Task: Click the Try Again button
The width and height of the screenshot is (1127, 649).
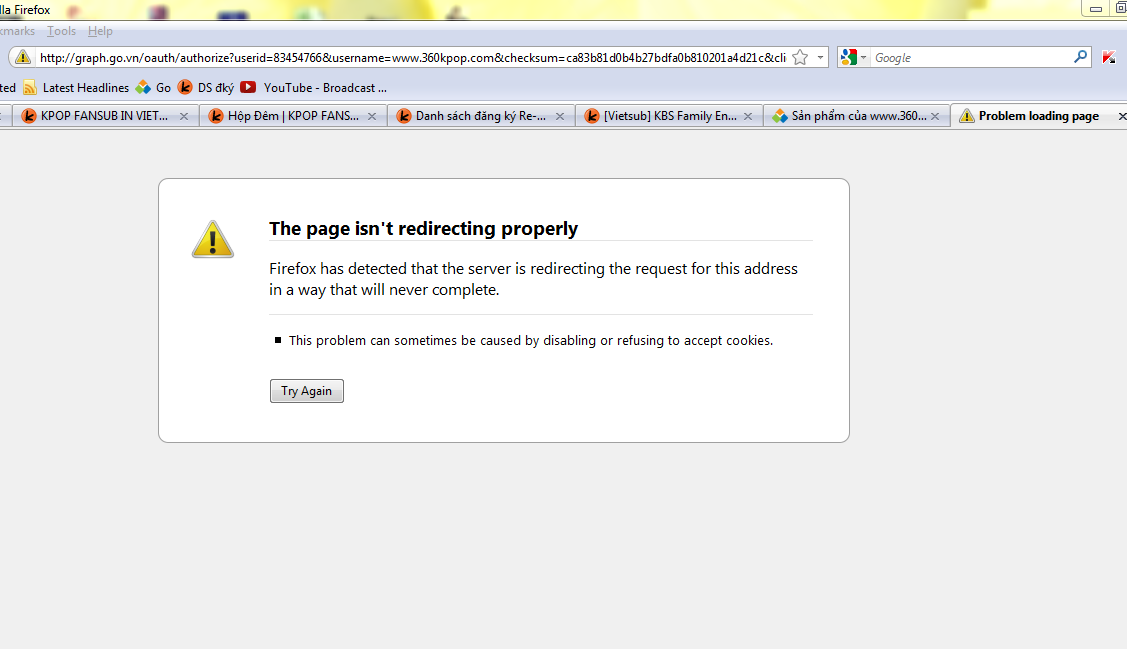Action: click(x=307, y=391)
